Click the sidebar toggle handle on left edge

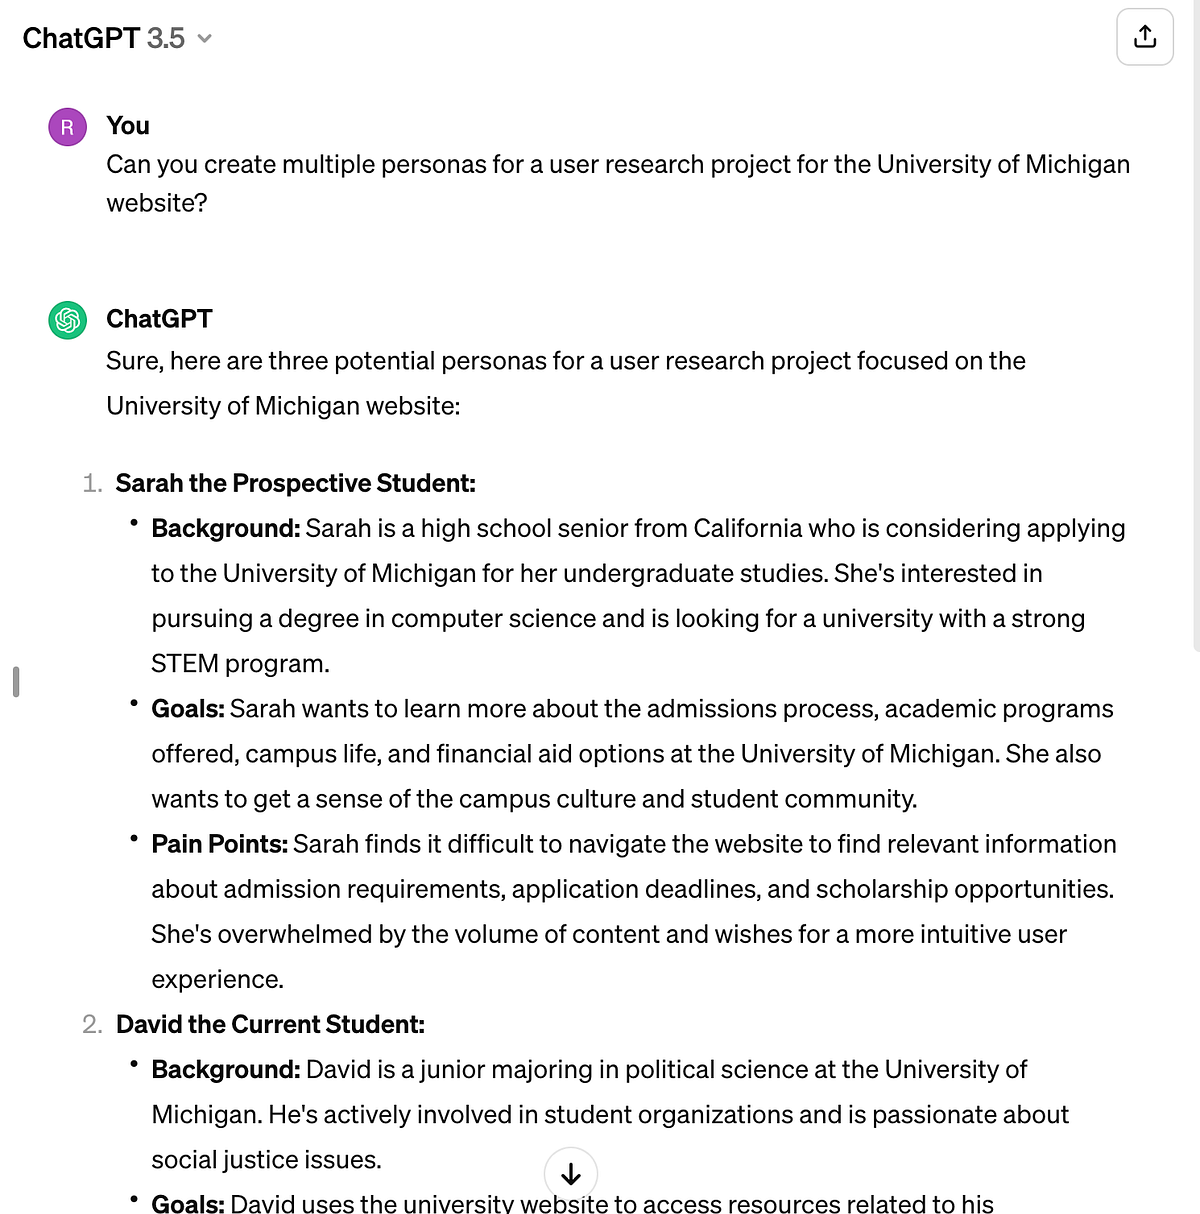click(x=16, y=681)
